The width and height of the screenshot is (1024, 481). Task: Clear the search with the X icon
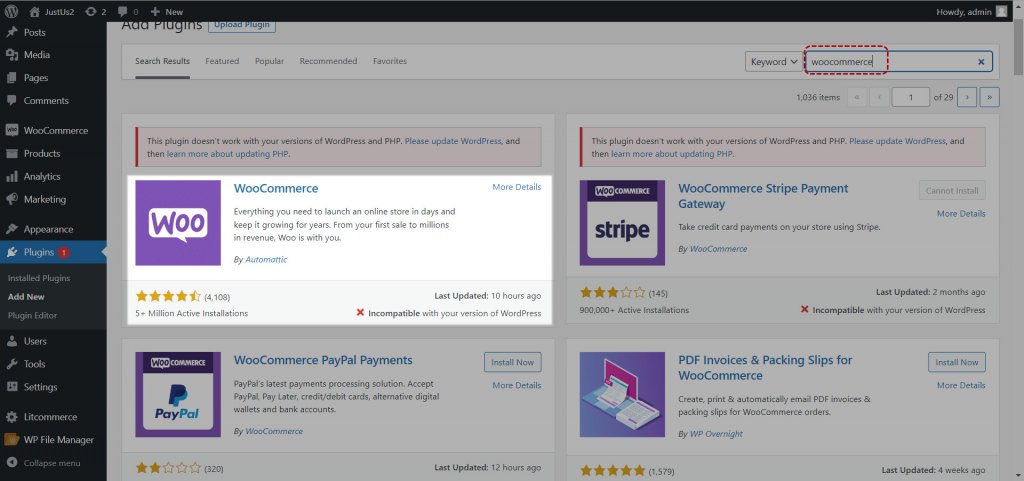tap(981, 61)
